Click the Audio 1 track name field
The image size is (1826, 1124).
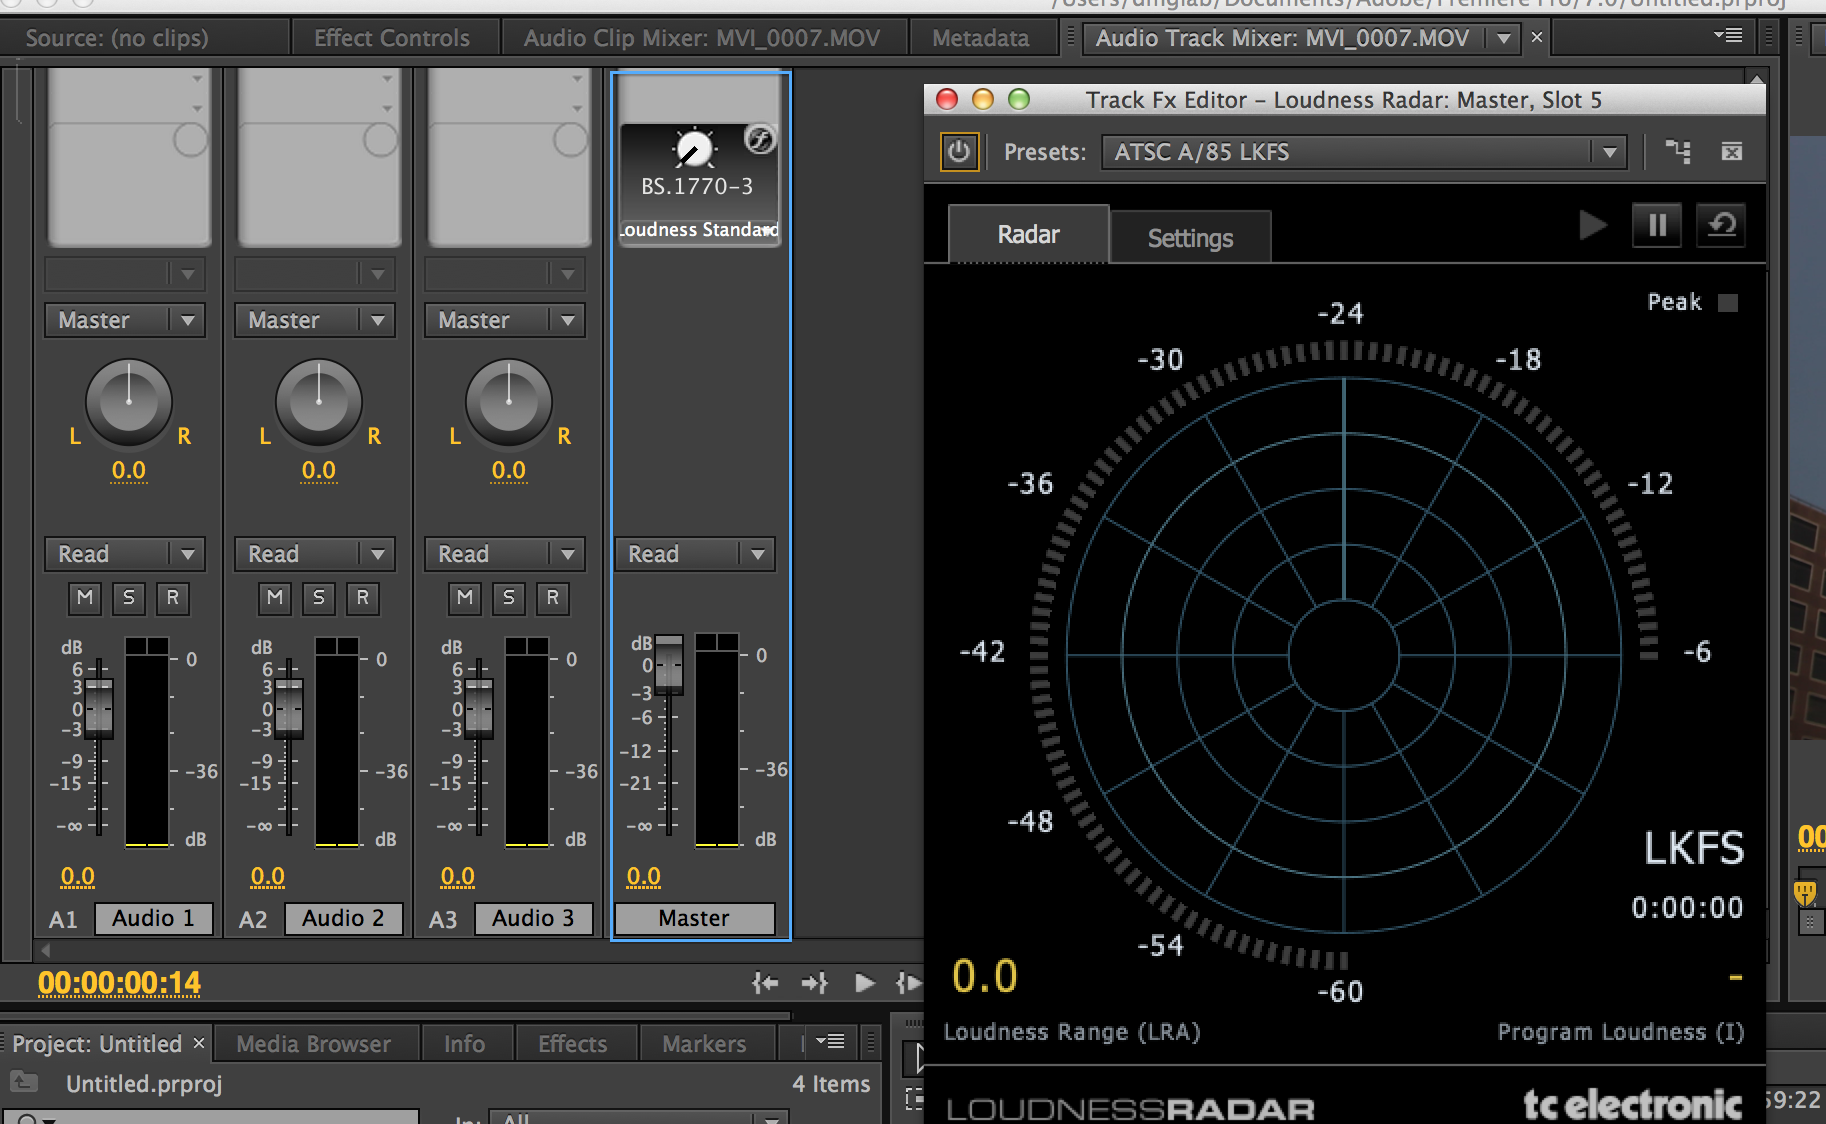154,918
